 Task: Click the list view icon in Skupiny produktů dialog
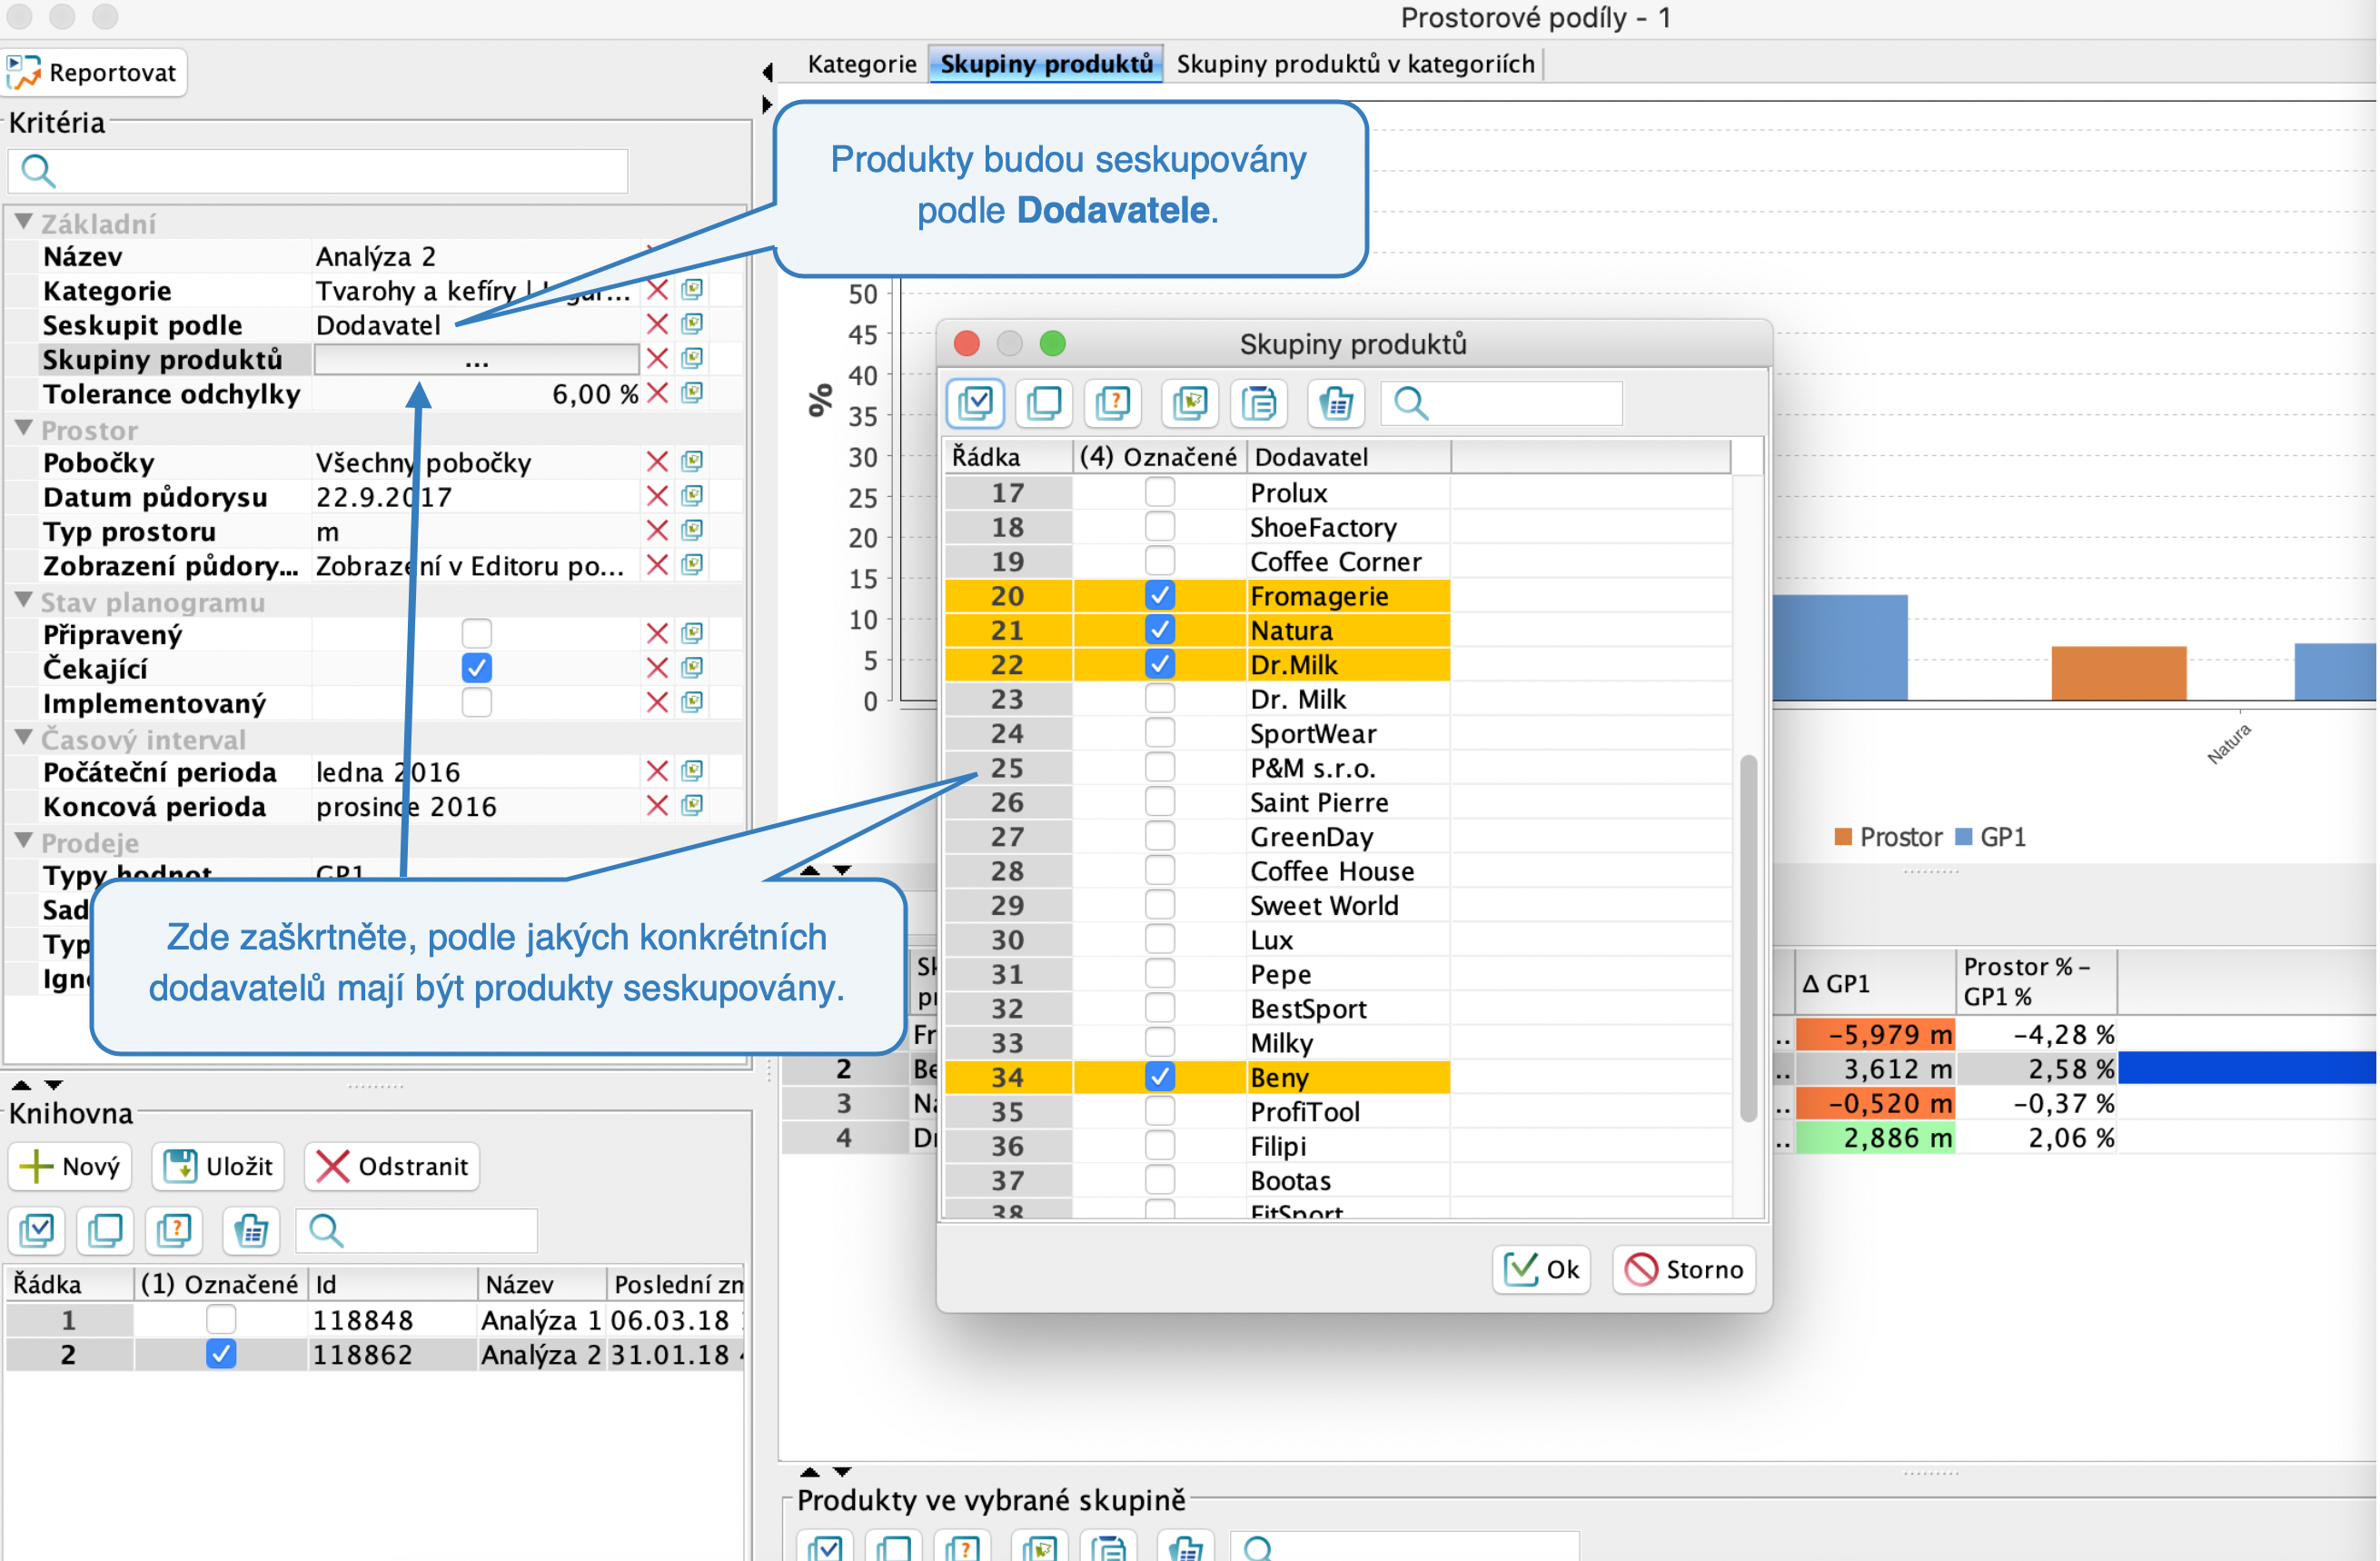click(x=1259, y=403)
